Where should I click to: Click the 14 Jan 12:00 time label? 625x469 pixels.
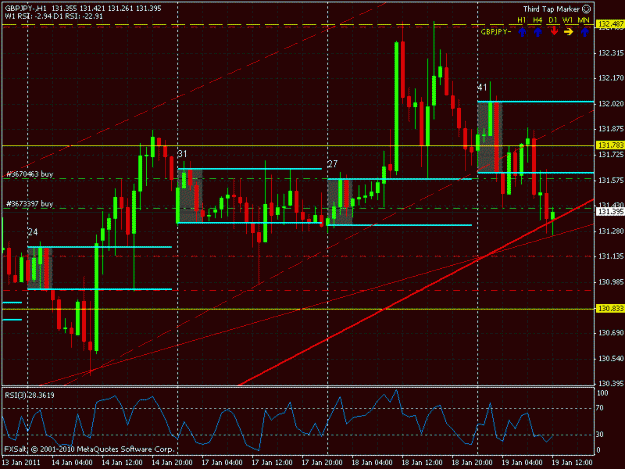122,463
